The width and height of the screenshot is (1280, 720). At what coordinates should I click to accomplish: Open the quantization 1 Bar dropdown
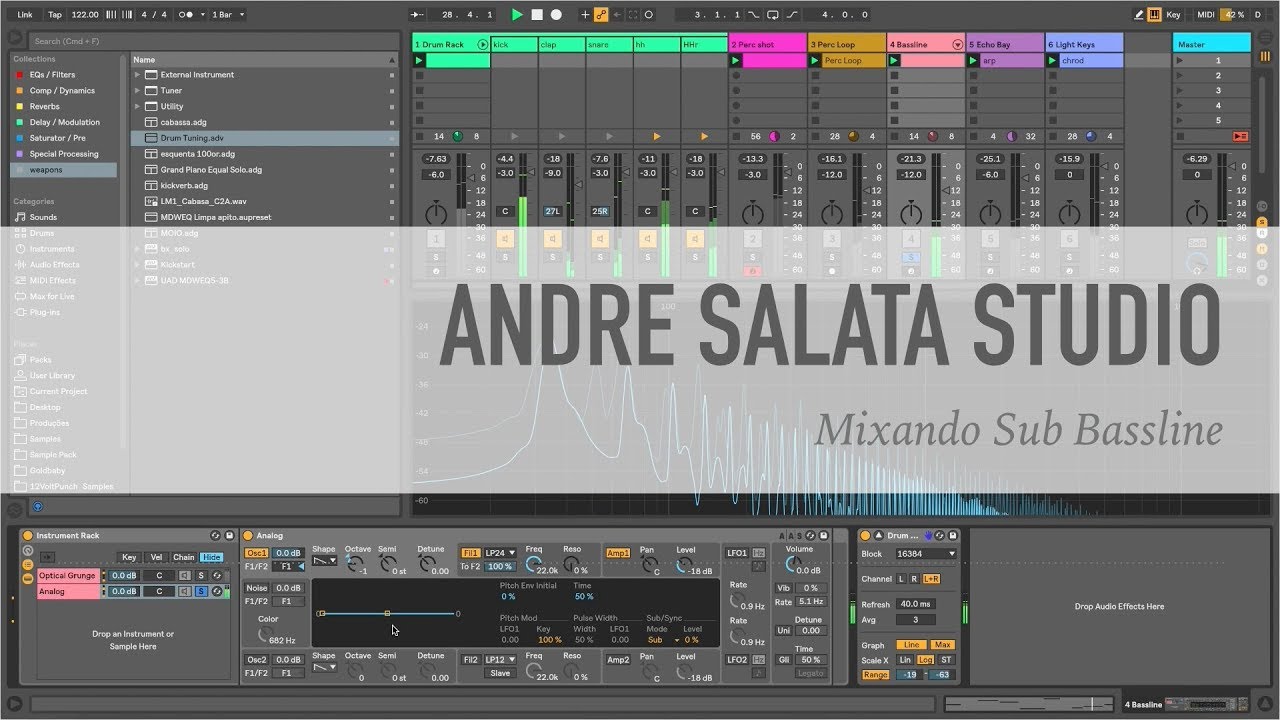[x=230, y=15]
